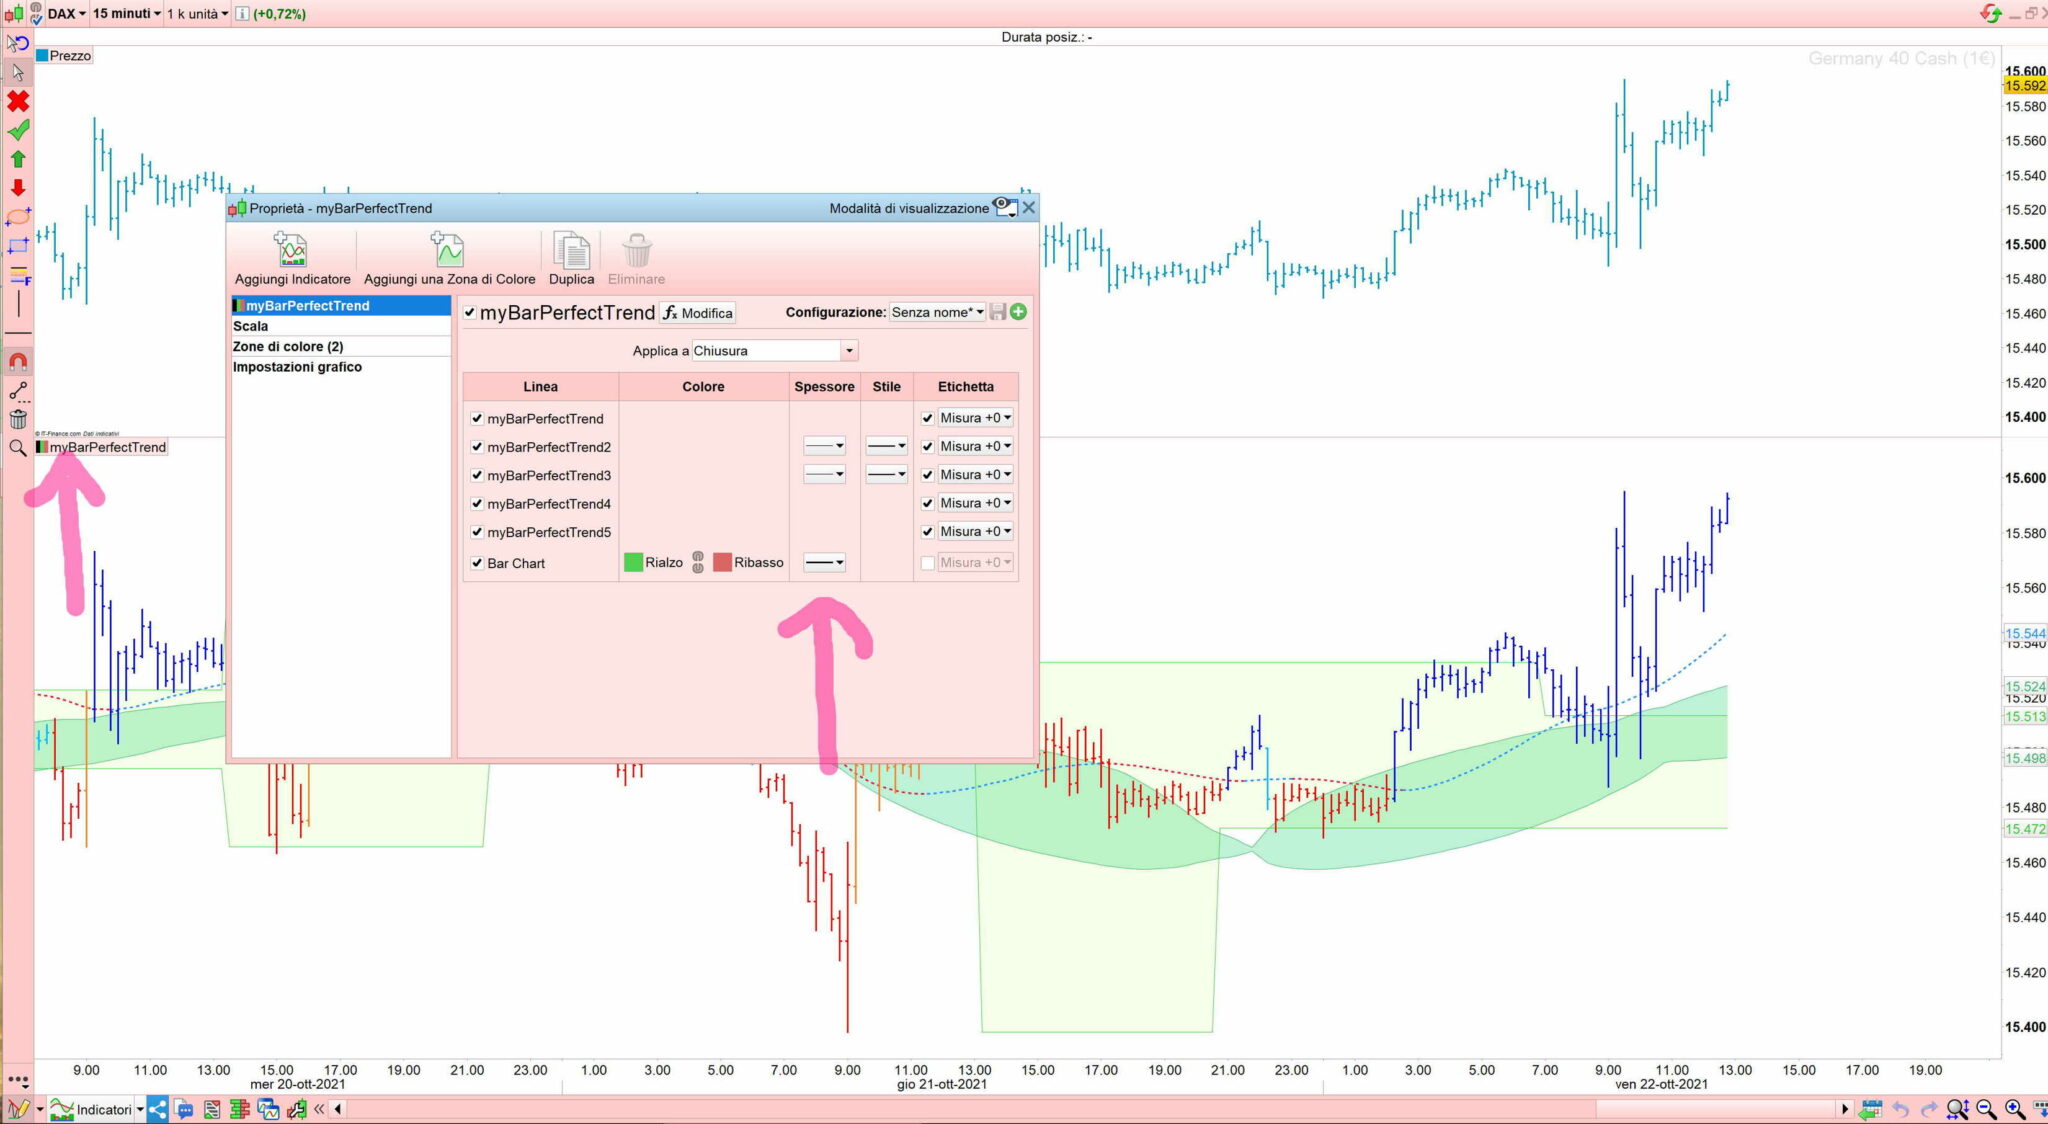Select the ellipse drawing tool
The height and width of the screenshot is (1124, 2048).
click(x=18, y=216)
